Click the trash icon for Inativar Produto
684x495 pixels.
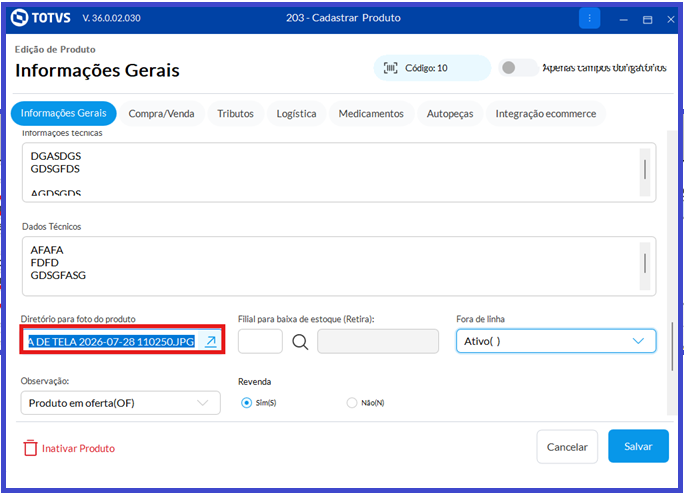pyautogui.click(x=30, y=448)
